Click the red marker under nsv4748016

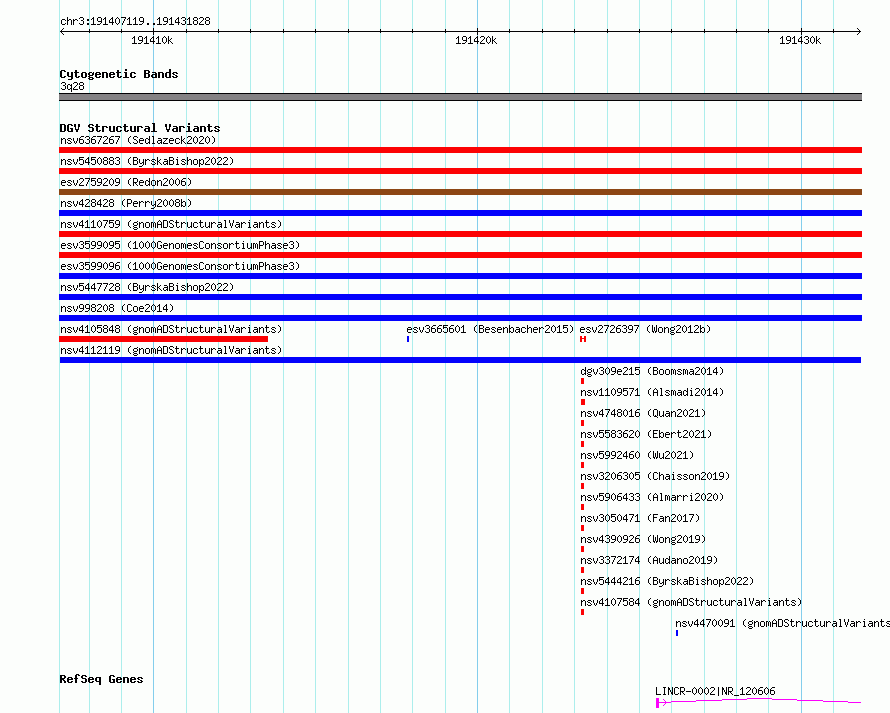coord(582,423)
